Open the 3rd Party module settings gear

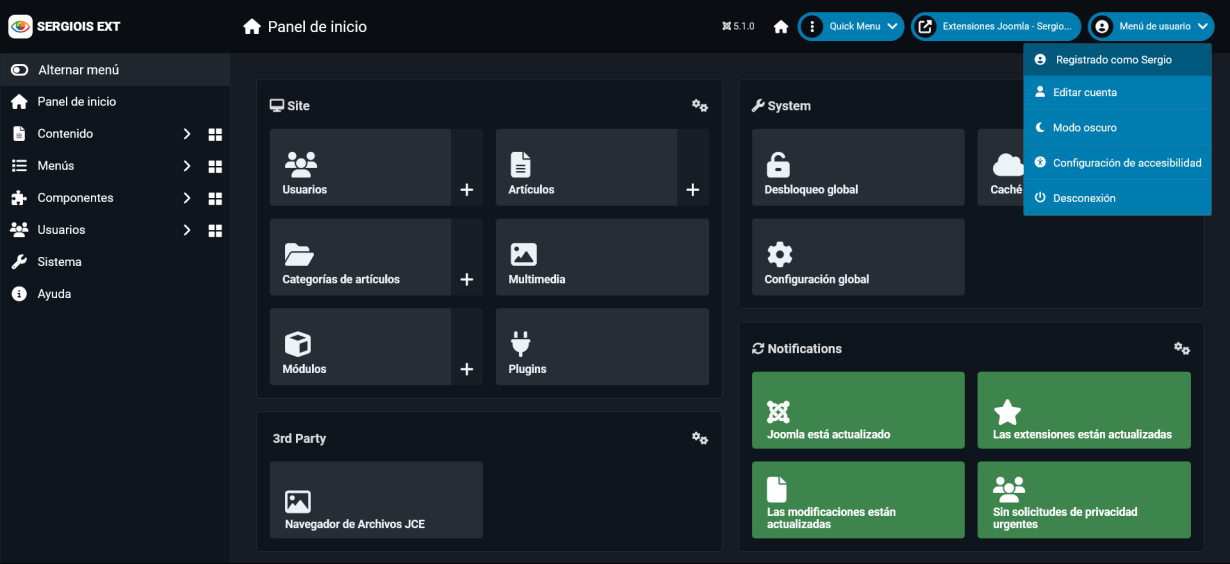(x=700, y=439)
